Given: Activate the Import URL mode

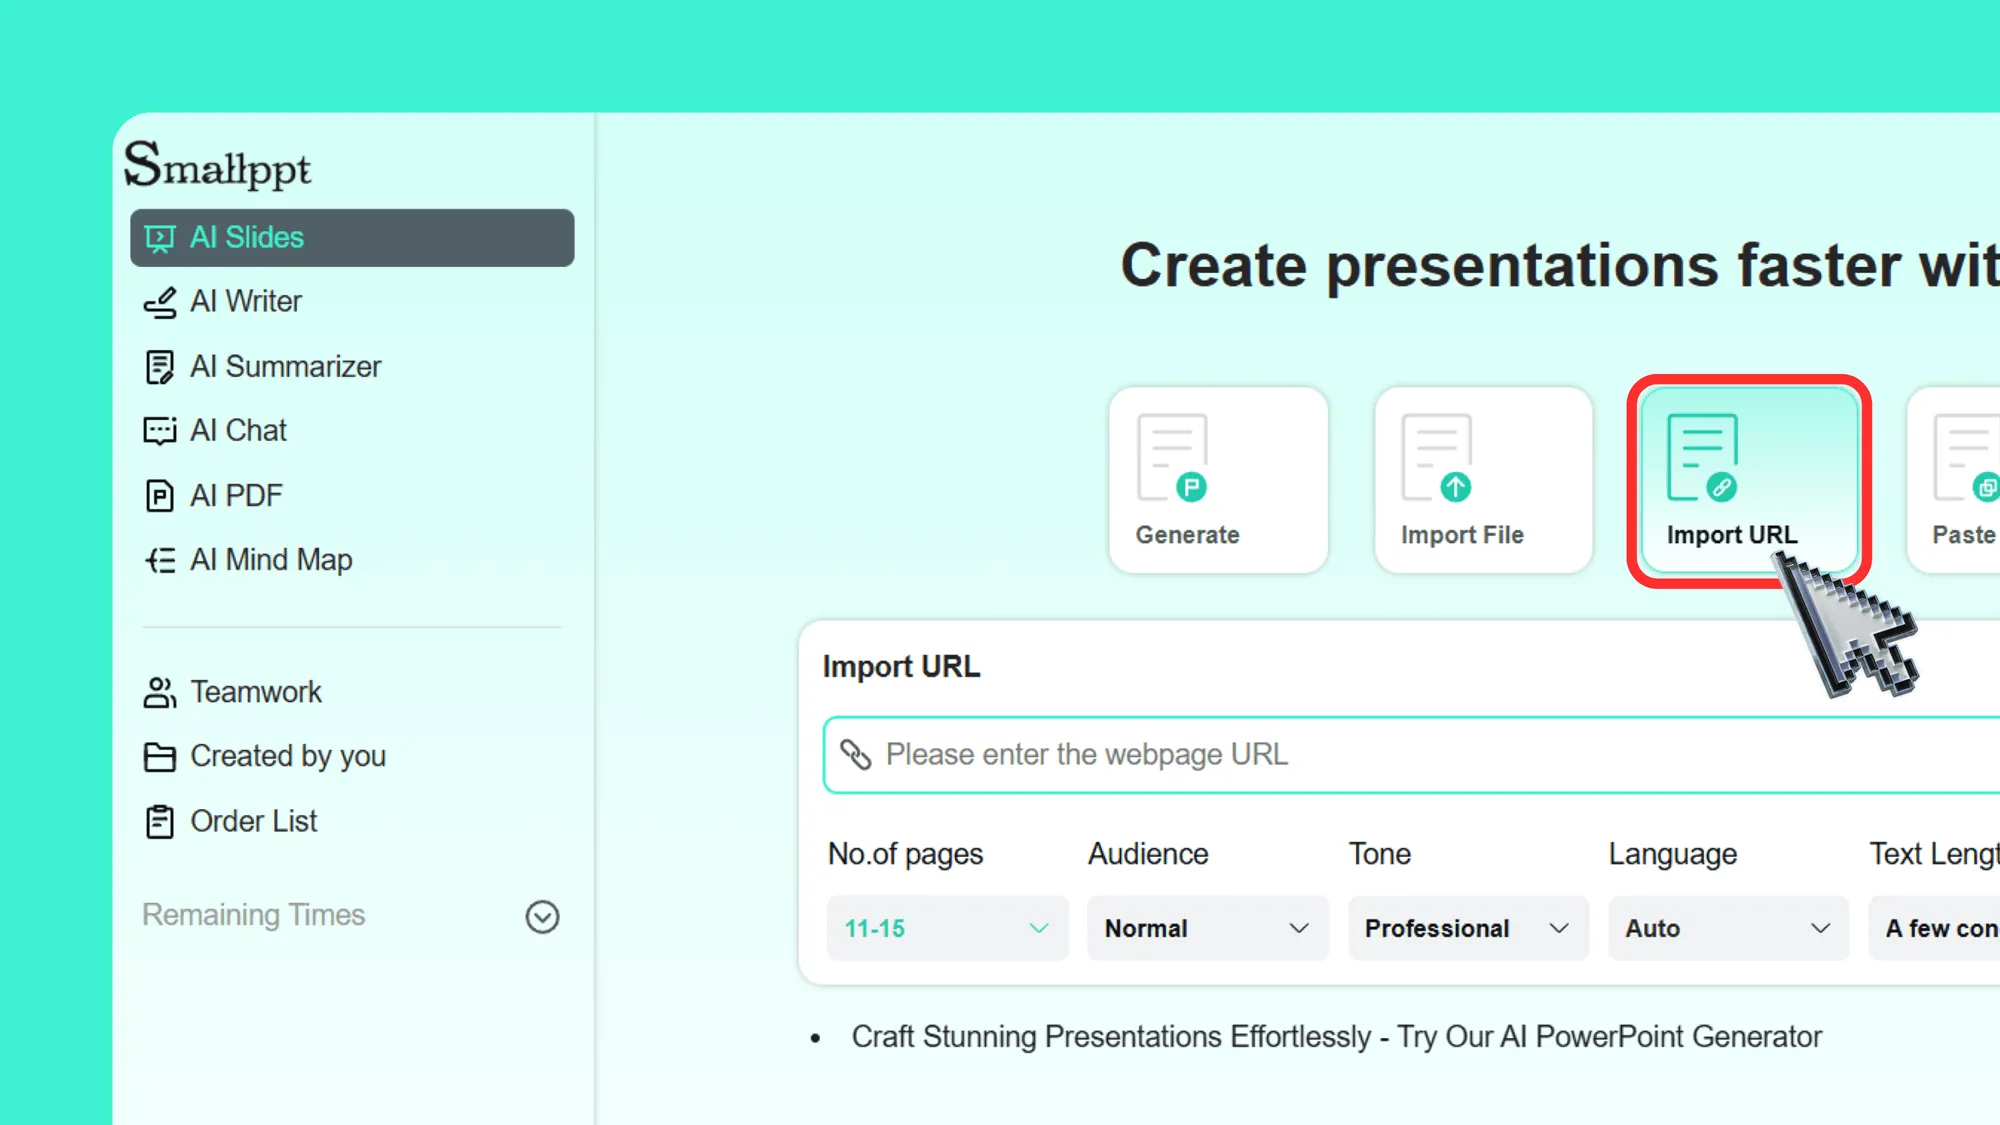Looking at the screenshot, I should tap(1748, 480).
